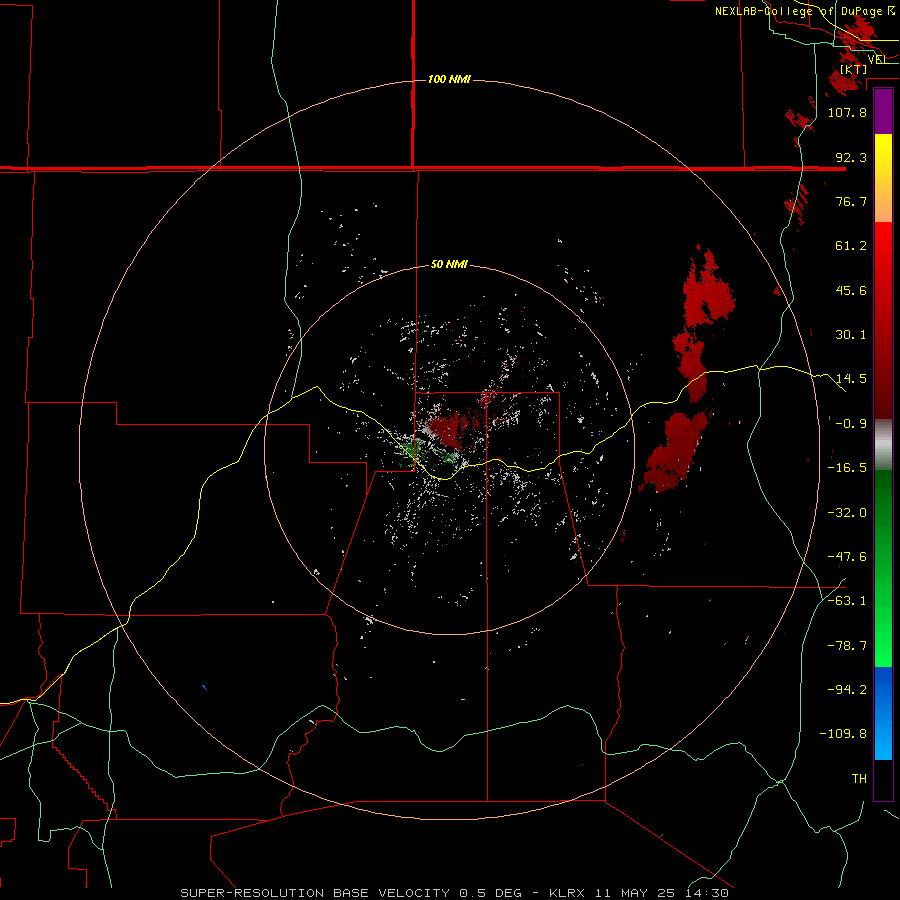Screen dimensions: 900x900
Task: Pick the black TH segment of the color bar
Action: (883, 779)
